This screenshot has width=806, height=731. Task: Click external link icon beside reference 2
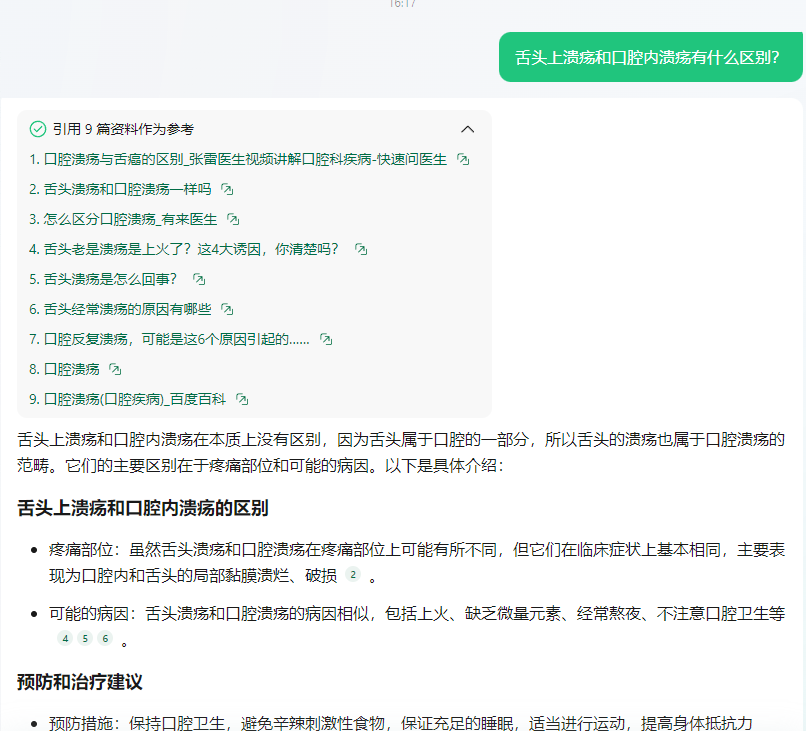pos(227,189)
